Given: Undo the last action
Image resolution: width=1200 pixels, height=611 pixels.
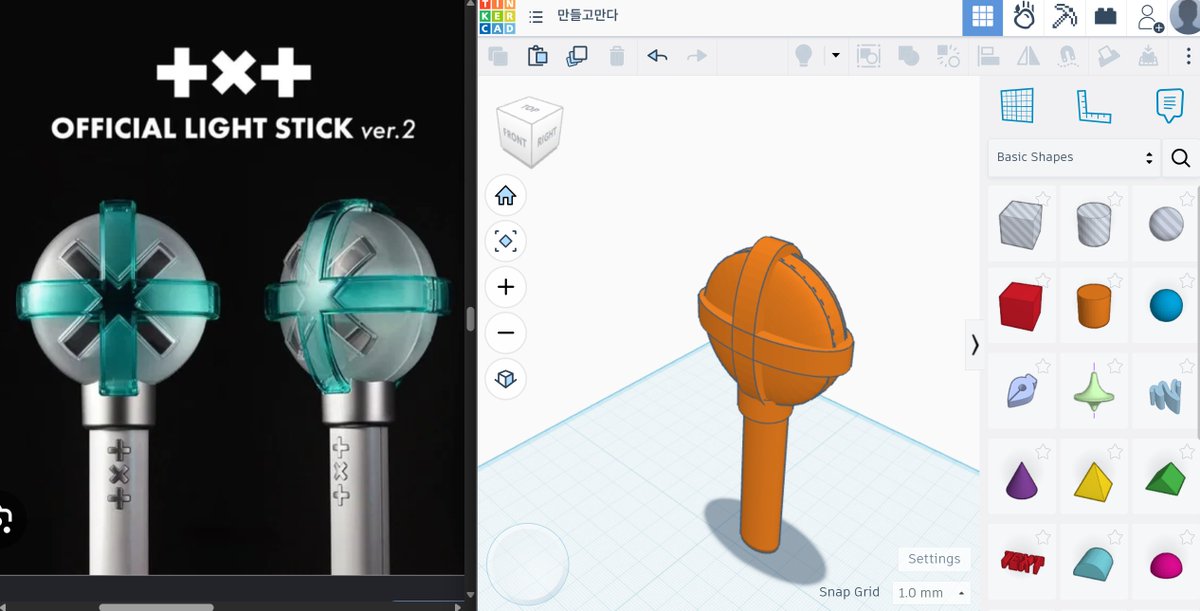Looking at the screenshot, I should 657,56.
